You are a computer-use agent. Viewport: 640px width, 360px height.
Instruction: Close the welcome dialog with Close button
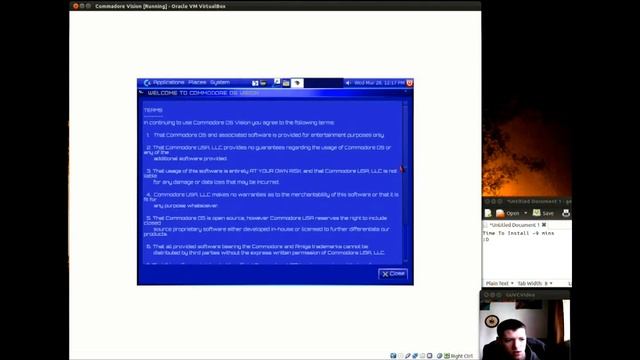(x=393, y=274)
